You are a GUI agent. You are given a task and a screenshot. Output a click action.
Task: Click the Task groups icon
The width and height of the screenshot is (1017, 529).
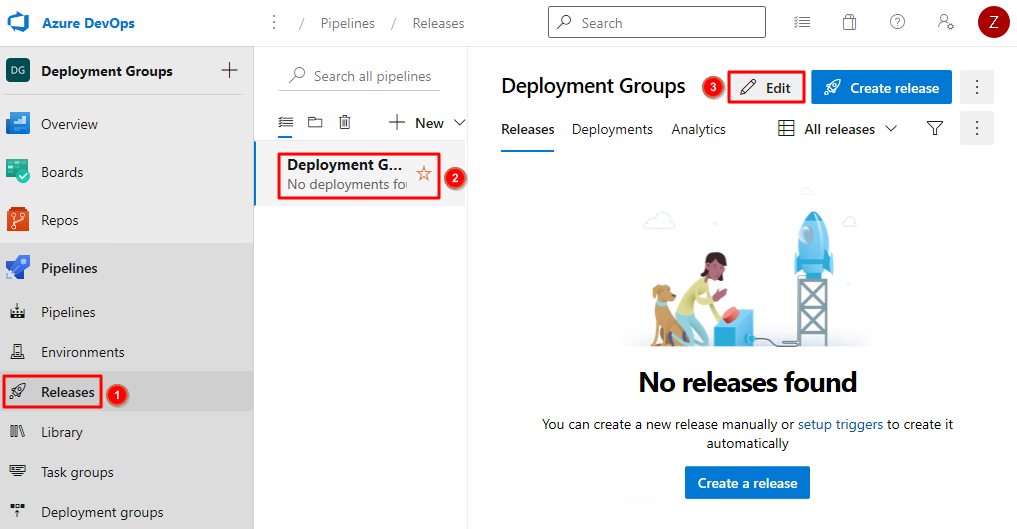pyautogui.click(x=18, y=471)
